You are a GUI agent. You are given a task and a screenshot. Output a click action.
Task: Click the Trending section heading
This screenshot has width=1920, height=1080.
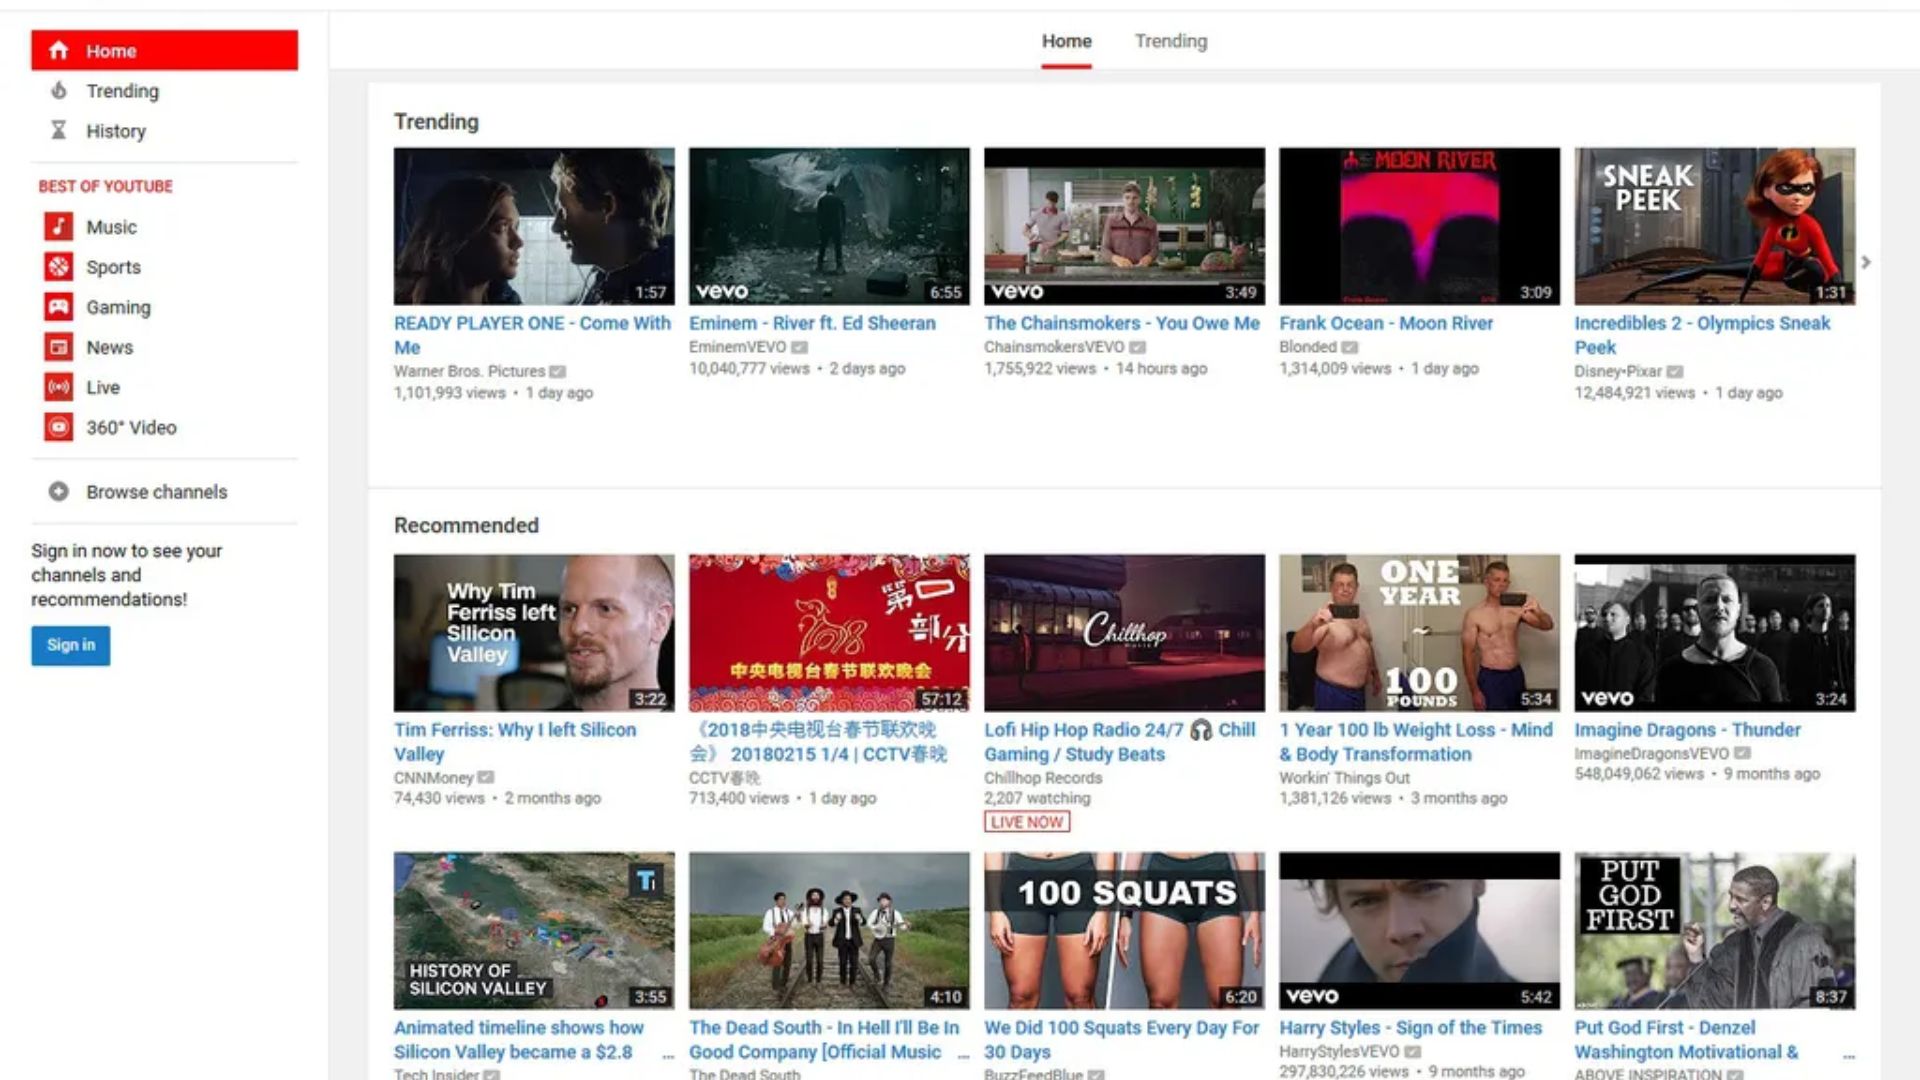436,122
